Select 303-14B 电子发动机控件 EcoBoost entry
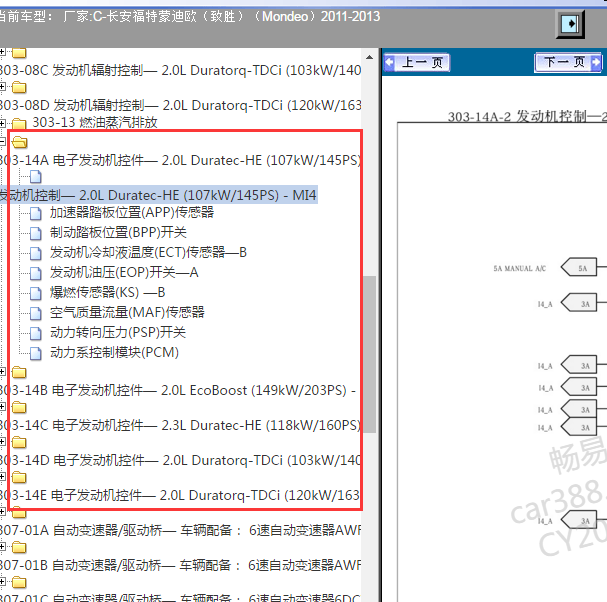 click(x=178, y=390)
